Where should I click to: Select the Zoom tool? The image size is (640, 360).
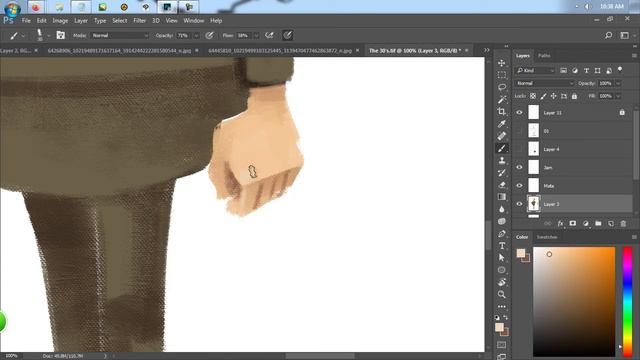pos(502,294)
